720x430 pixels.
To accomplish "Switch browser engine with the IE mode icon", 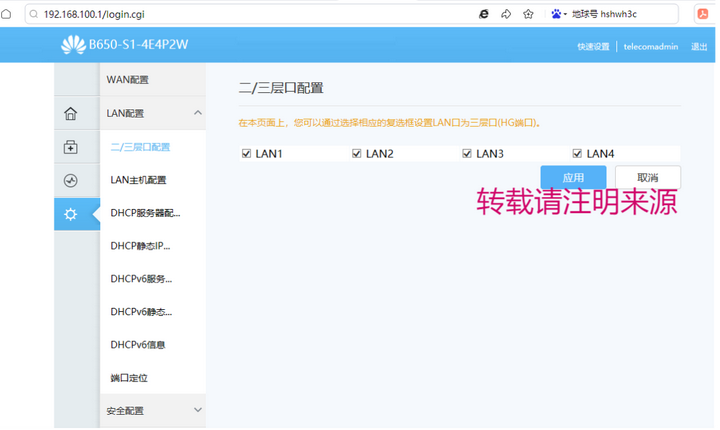I will [484, 14].
